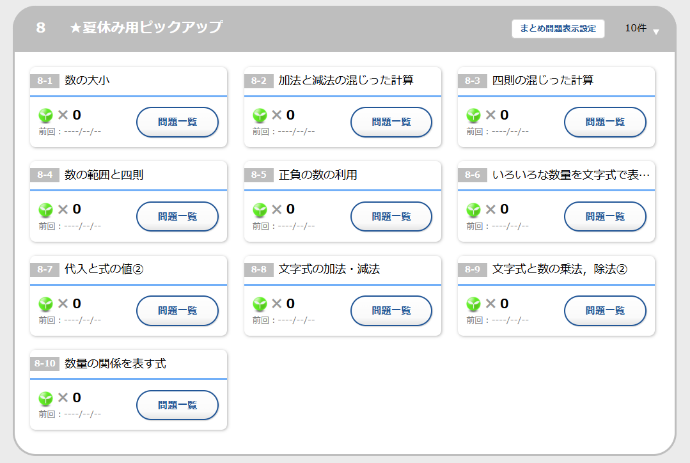Click the green sprout icon in card 8-1

tap(45, 115)
